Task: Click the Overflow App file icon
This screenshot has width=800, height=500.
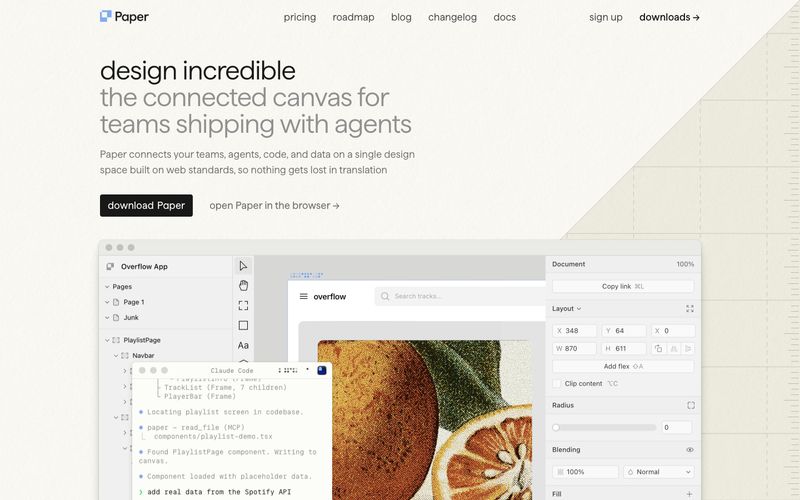Action: 110,266
